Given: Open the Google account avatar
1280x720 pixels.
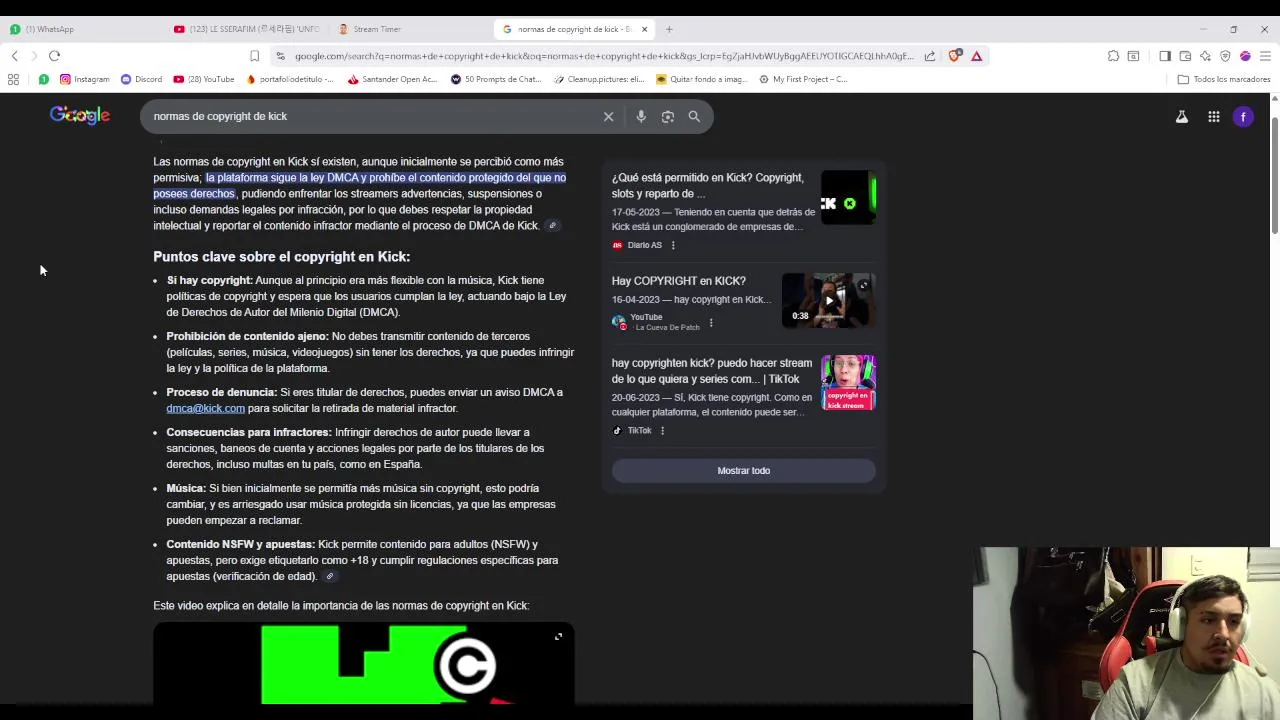Looking at the screenshot, I should point(1243,117).
